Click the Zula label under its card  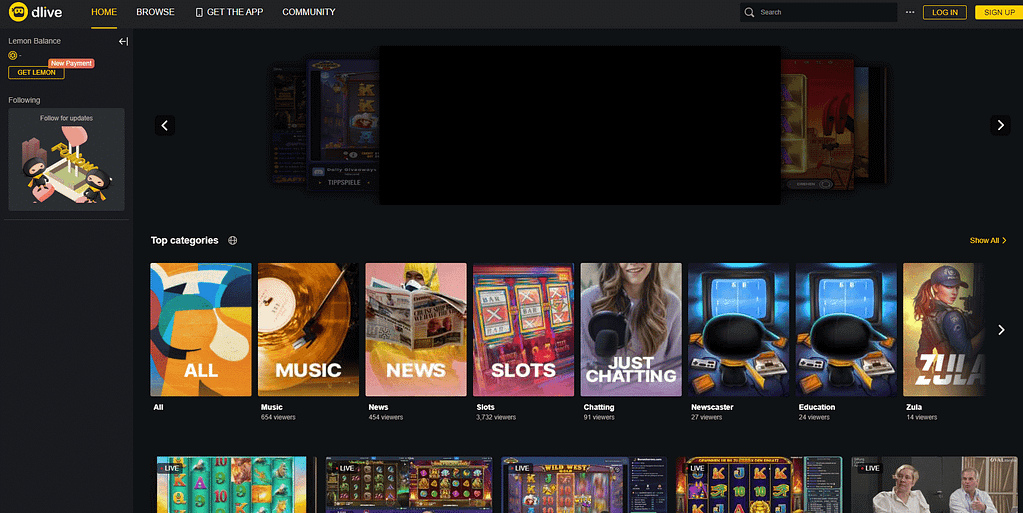[x=914, y=407]
